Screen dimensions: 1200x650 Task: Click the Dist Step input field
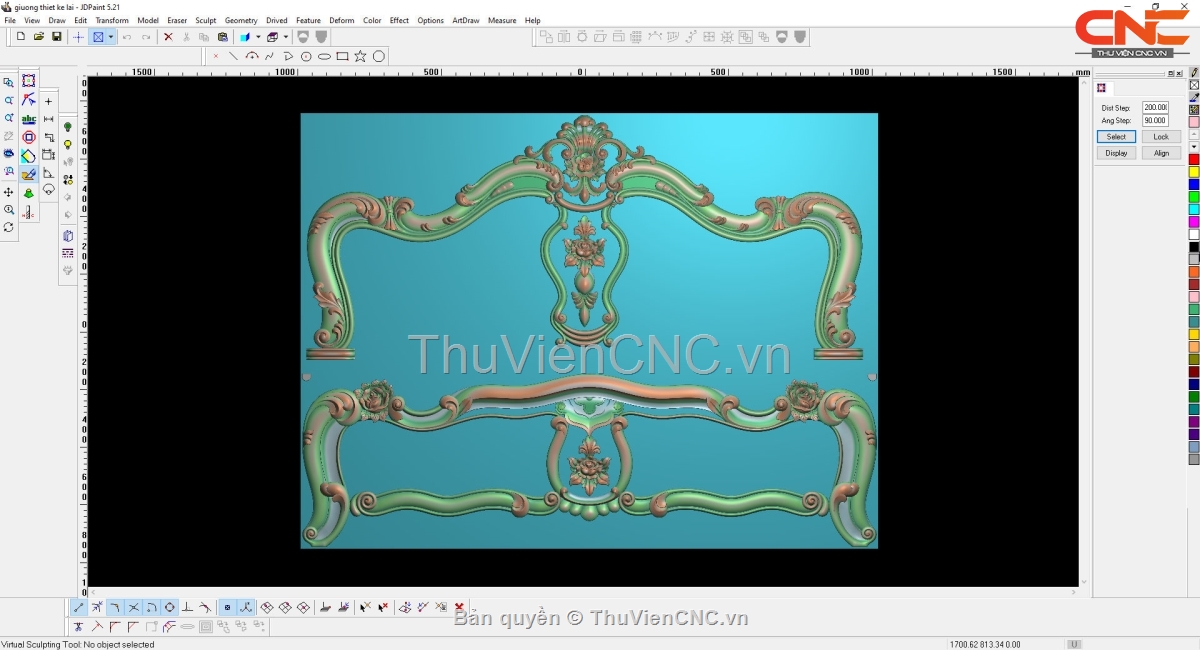tap(1155, 107)
